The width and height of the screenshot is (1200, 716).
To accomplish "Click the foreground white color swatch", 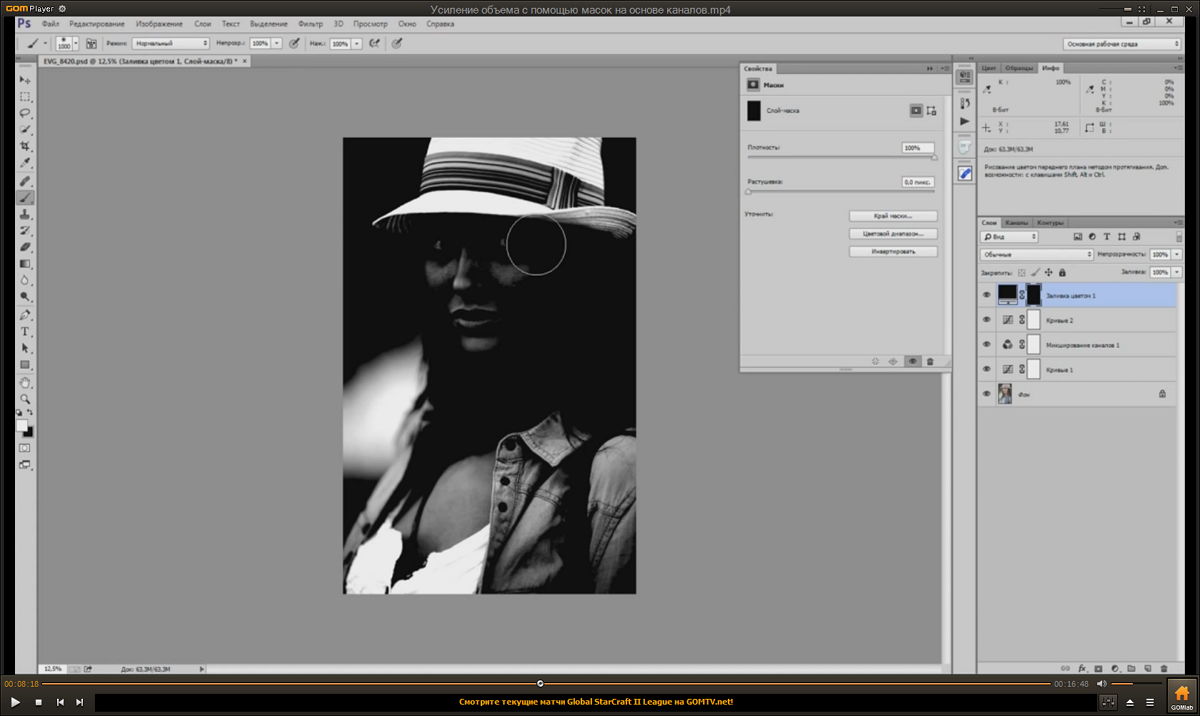I will tap(22, 425).
